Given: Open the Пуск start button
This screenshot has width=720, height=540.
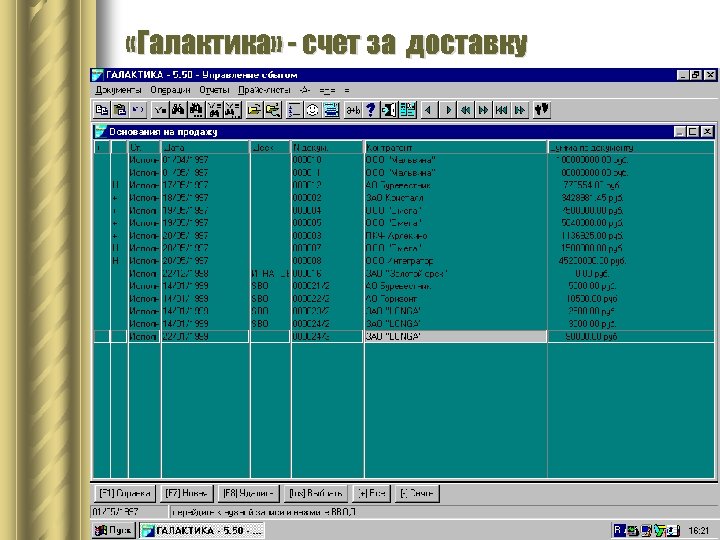Looking at the screenshot, I should [x=113, y=531].
